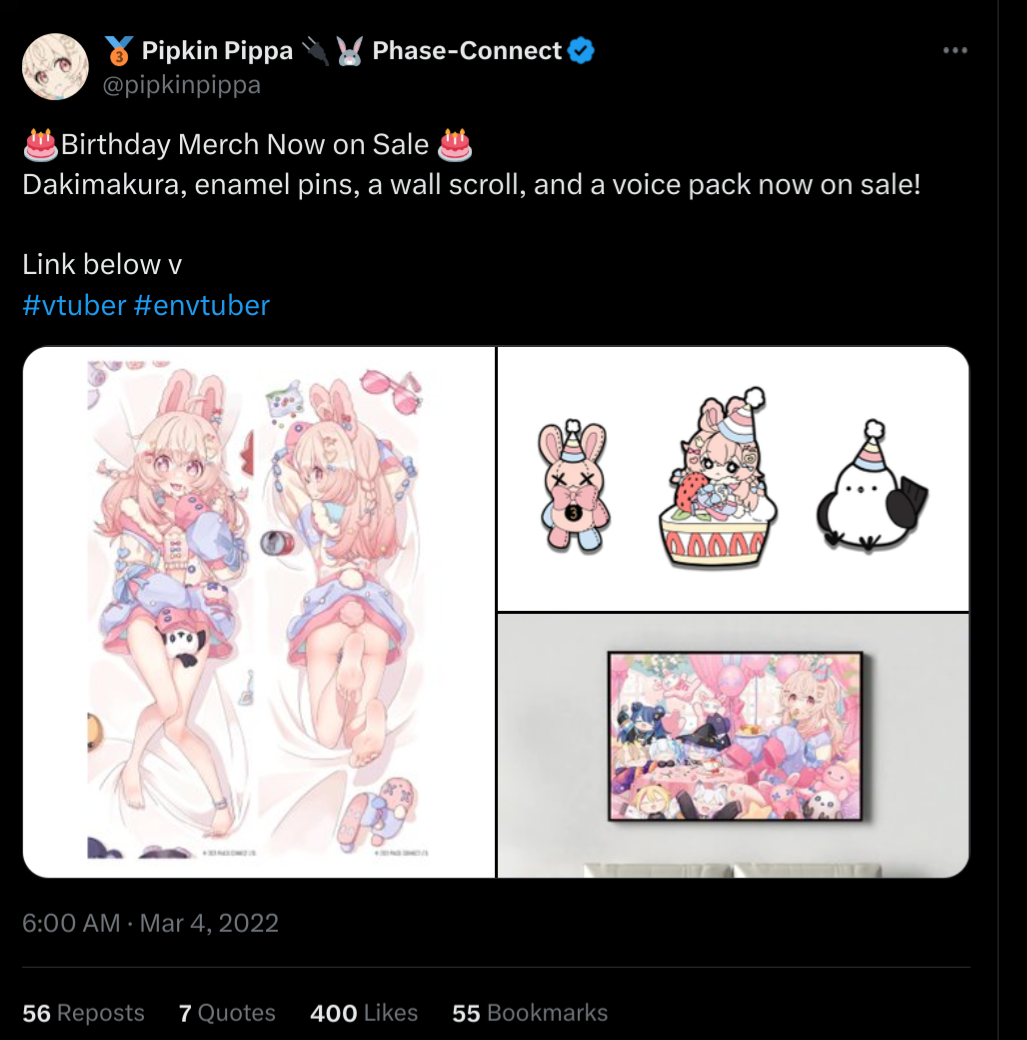1027x1040 pixels.
Task: Open the 6:00 AM Mar 4, 2022 timestamp
Action: (150, 923)
